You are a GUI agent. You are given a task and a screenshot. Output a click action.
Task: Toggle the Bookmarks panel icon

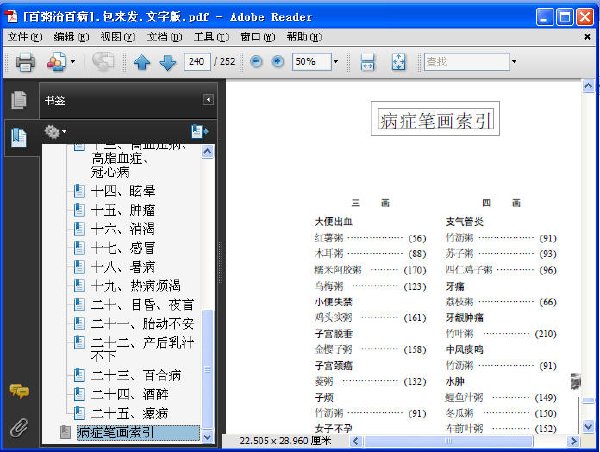point(19,138)
